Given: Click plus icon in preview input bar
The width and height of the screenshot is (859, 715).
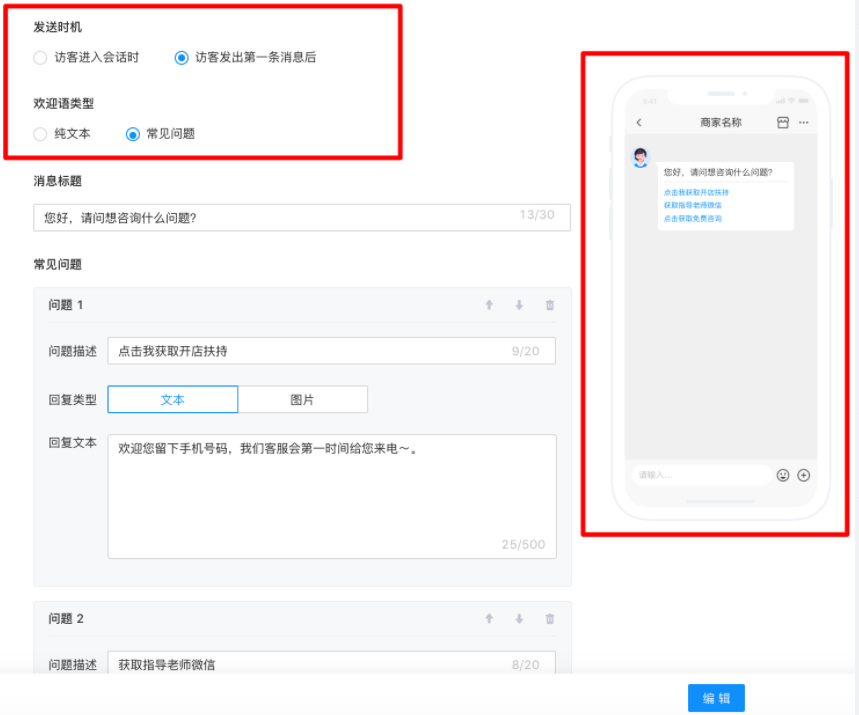Looking at the screenshot, I should pos(803,475).
